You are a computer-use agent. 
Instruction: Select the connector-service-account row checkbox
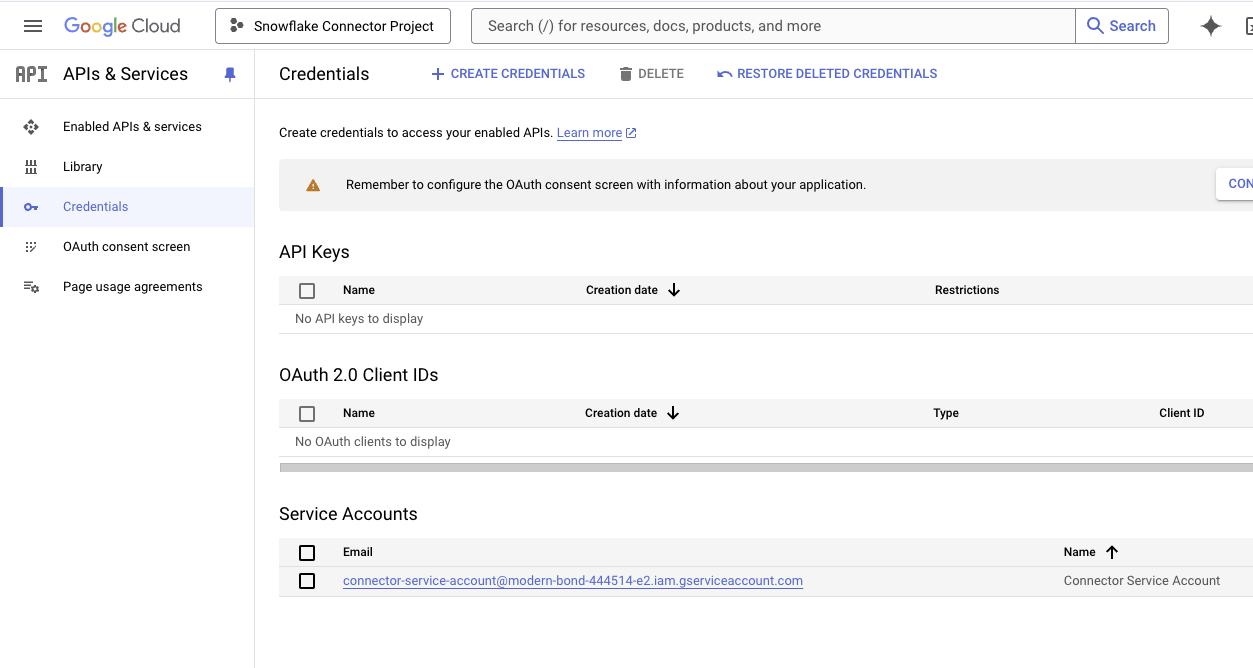307,580
